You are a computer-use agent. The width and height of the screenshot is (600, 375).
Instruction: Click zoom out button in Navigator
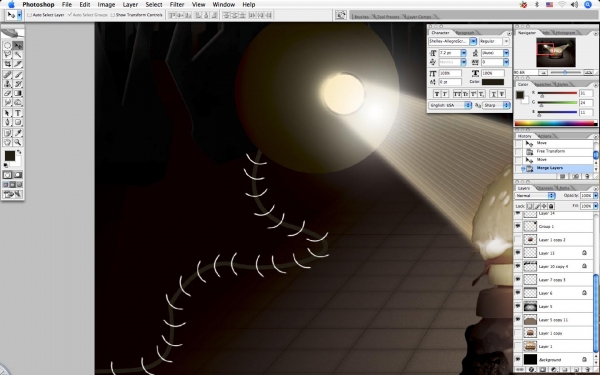(543, 72)
